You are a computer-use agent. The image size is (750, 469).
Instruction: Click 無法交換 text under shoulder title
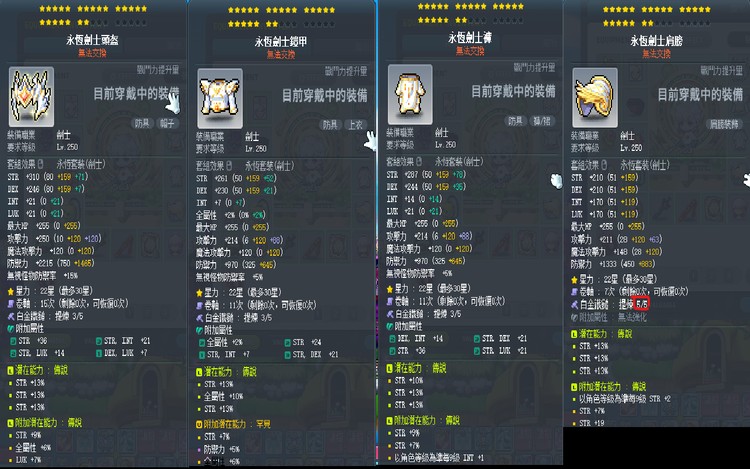(x=656, y=54)
